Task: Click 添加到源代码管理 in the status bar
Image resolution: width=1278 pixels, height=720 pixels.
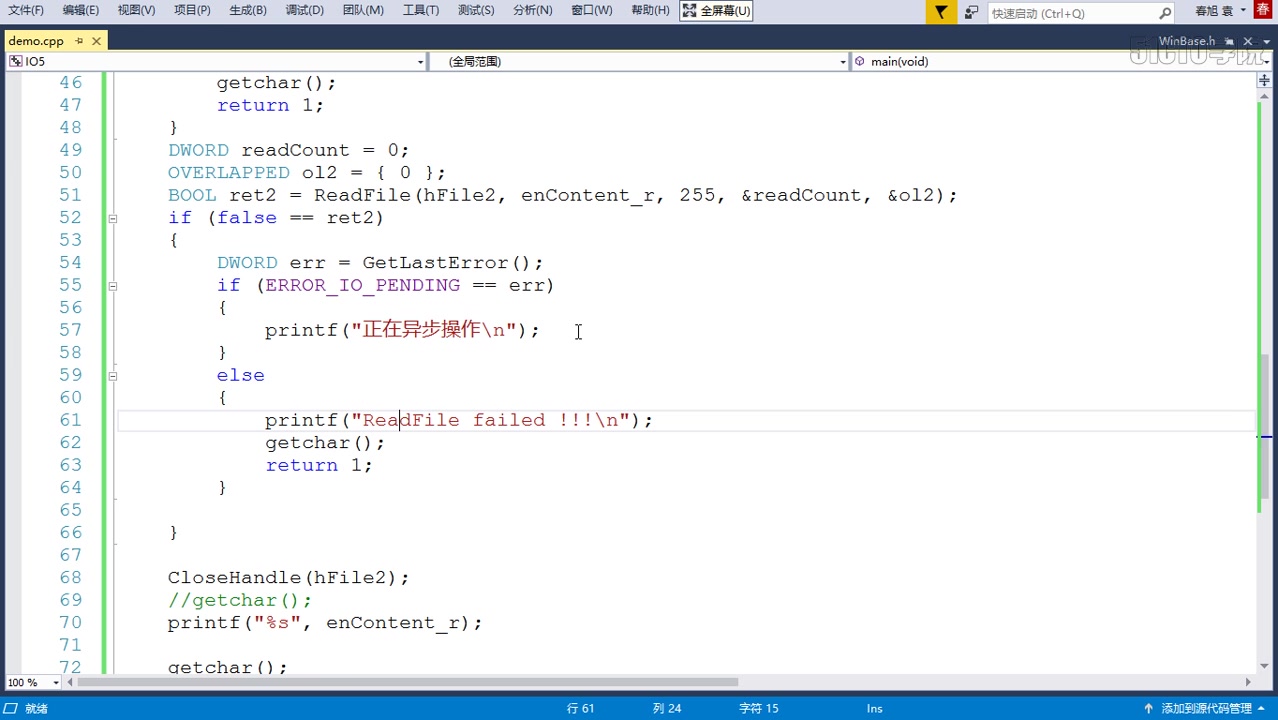Action: pos(1208,708)
